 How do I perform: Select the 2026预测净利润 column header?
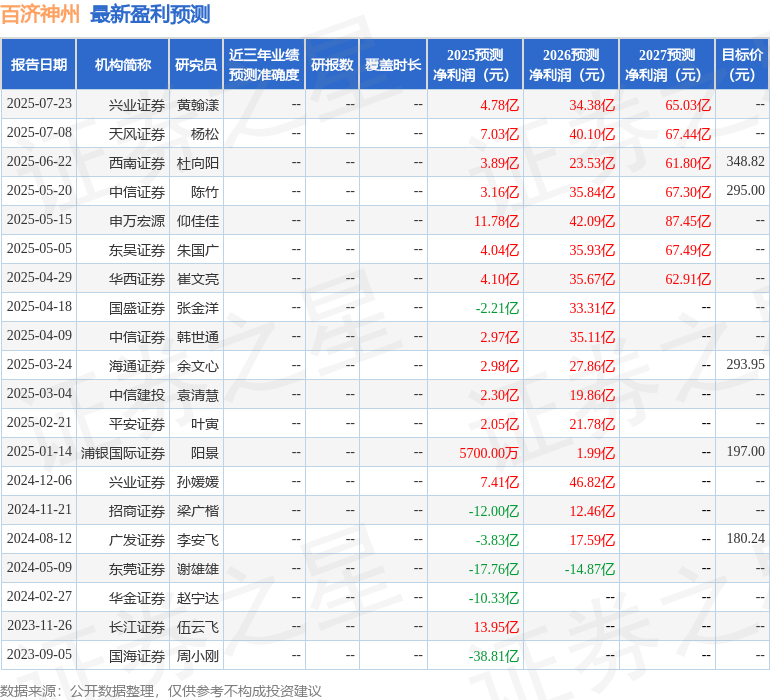571,64
